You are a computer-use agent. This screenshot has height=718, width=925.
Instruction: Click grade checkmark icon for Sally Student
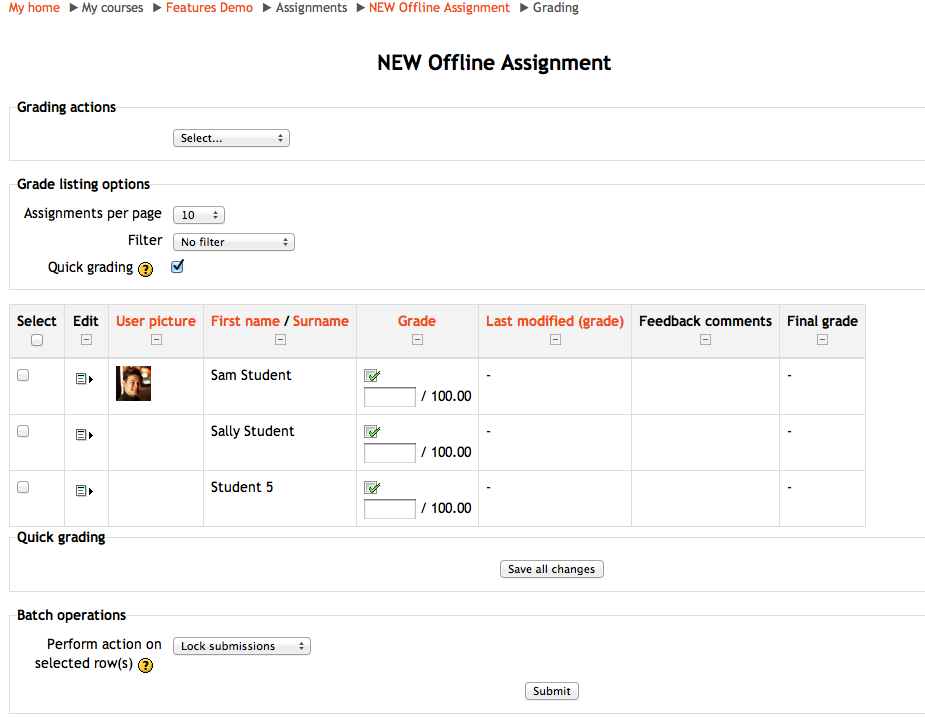tap(372, 431)
